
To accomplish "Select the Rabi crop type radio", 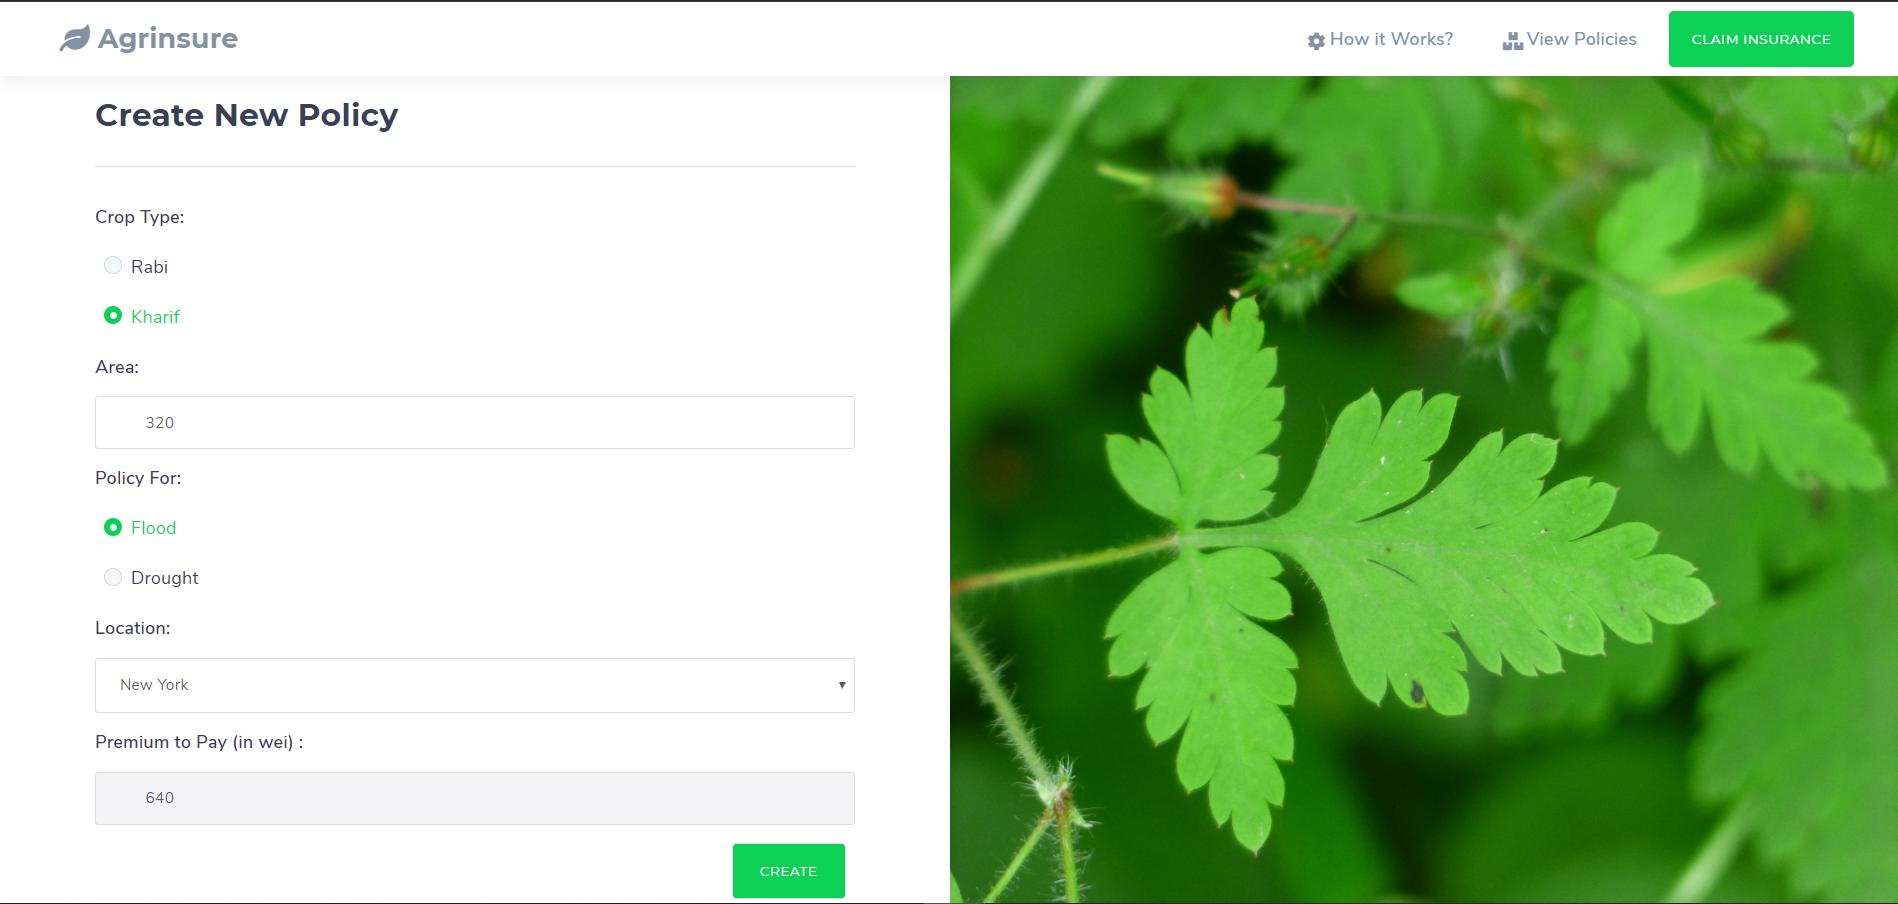I will [113, 265].
